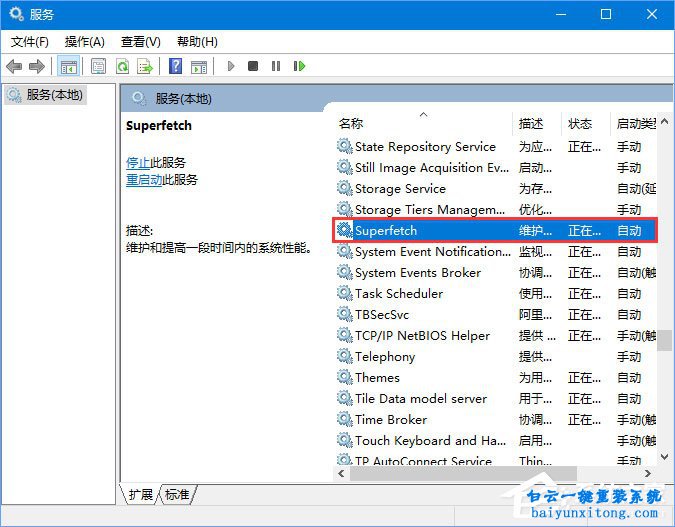Toggle the show/hide console tree icon
This screenshot has height=527, width=675.
(68, 66)
